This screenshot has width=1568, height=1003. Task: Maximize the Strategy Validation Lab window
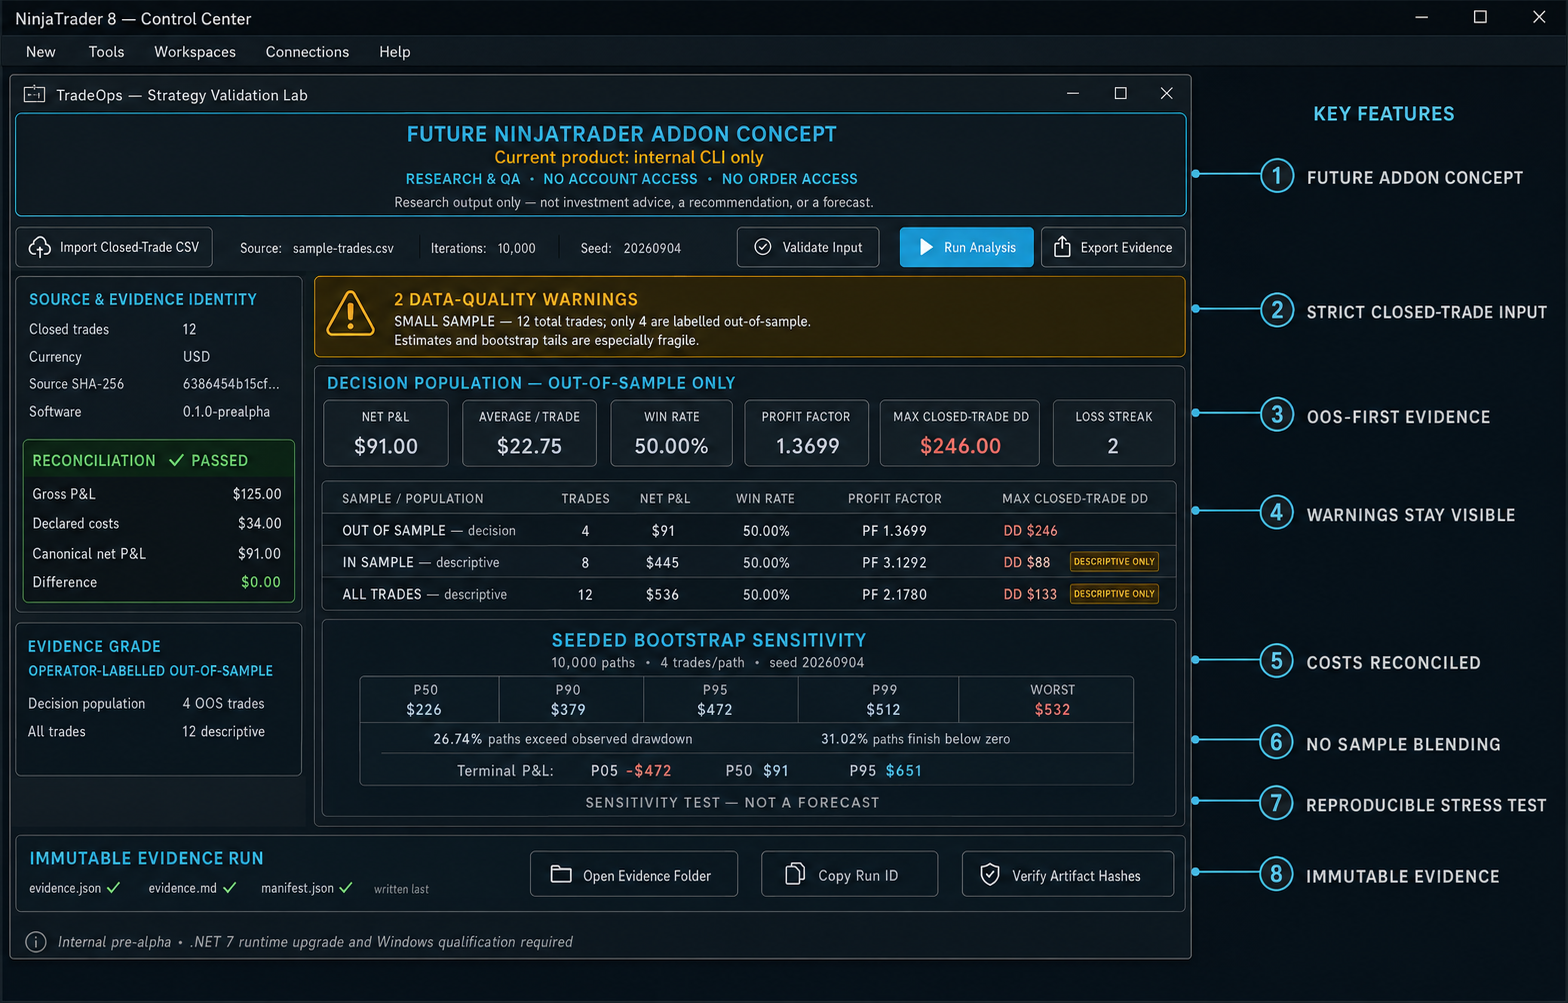[1120, 93]
